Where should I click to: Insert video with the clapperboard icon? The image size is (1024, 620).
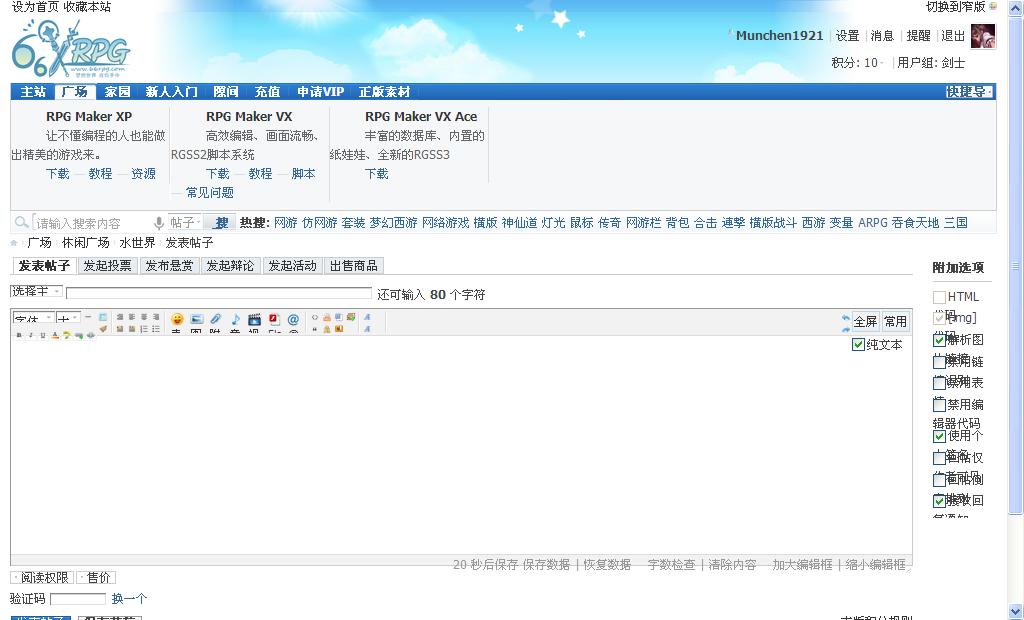255,319
